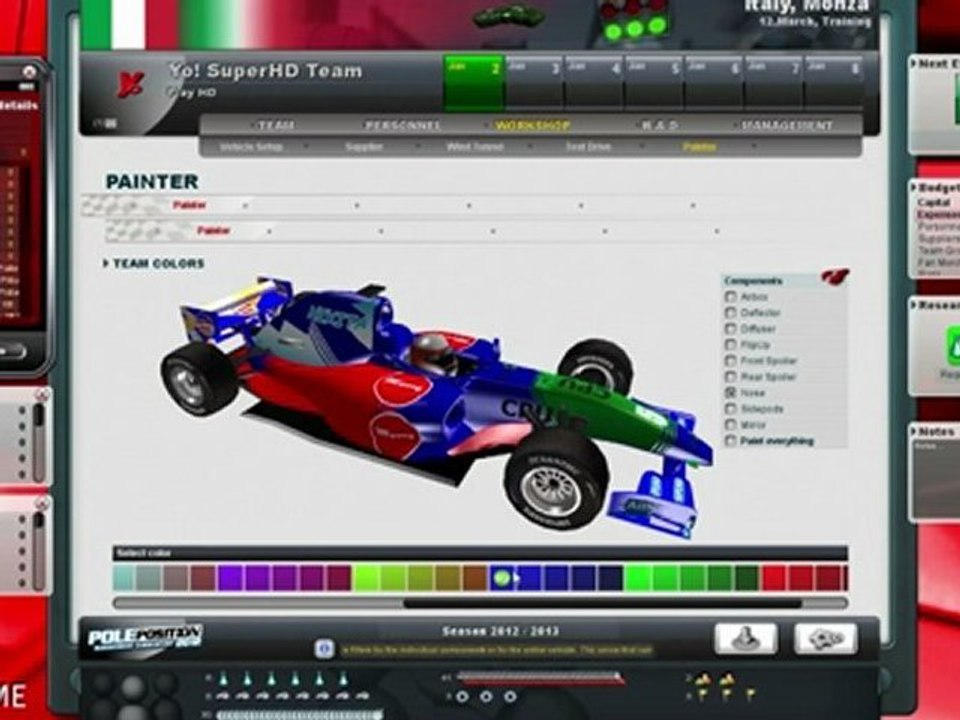
Task: Enable the Front Spoiler checkbox
Action: tap(730, 361)
